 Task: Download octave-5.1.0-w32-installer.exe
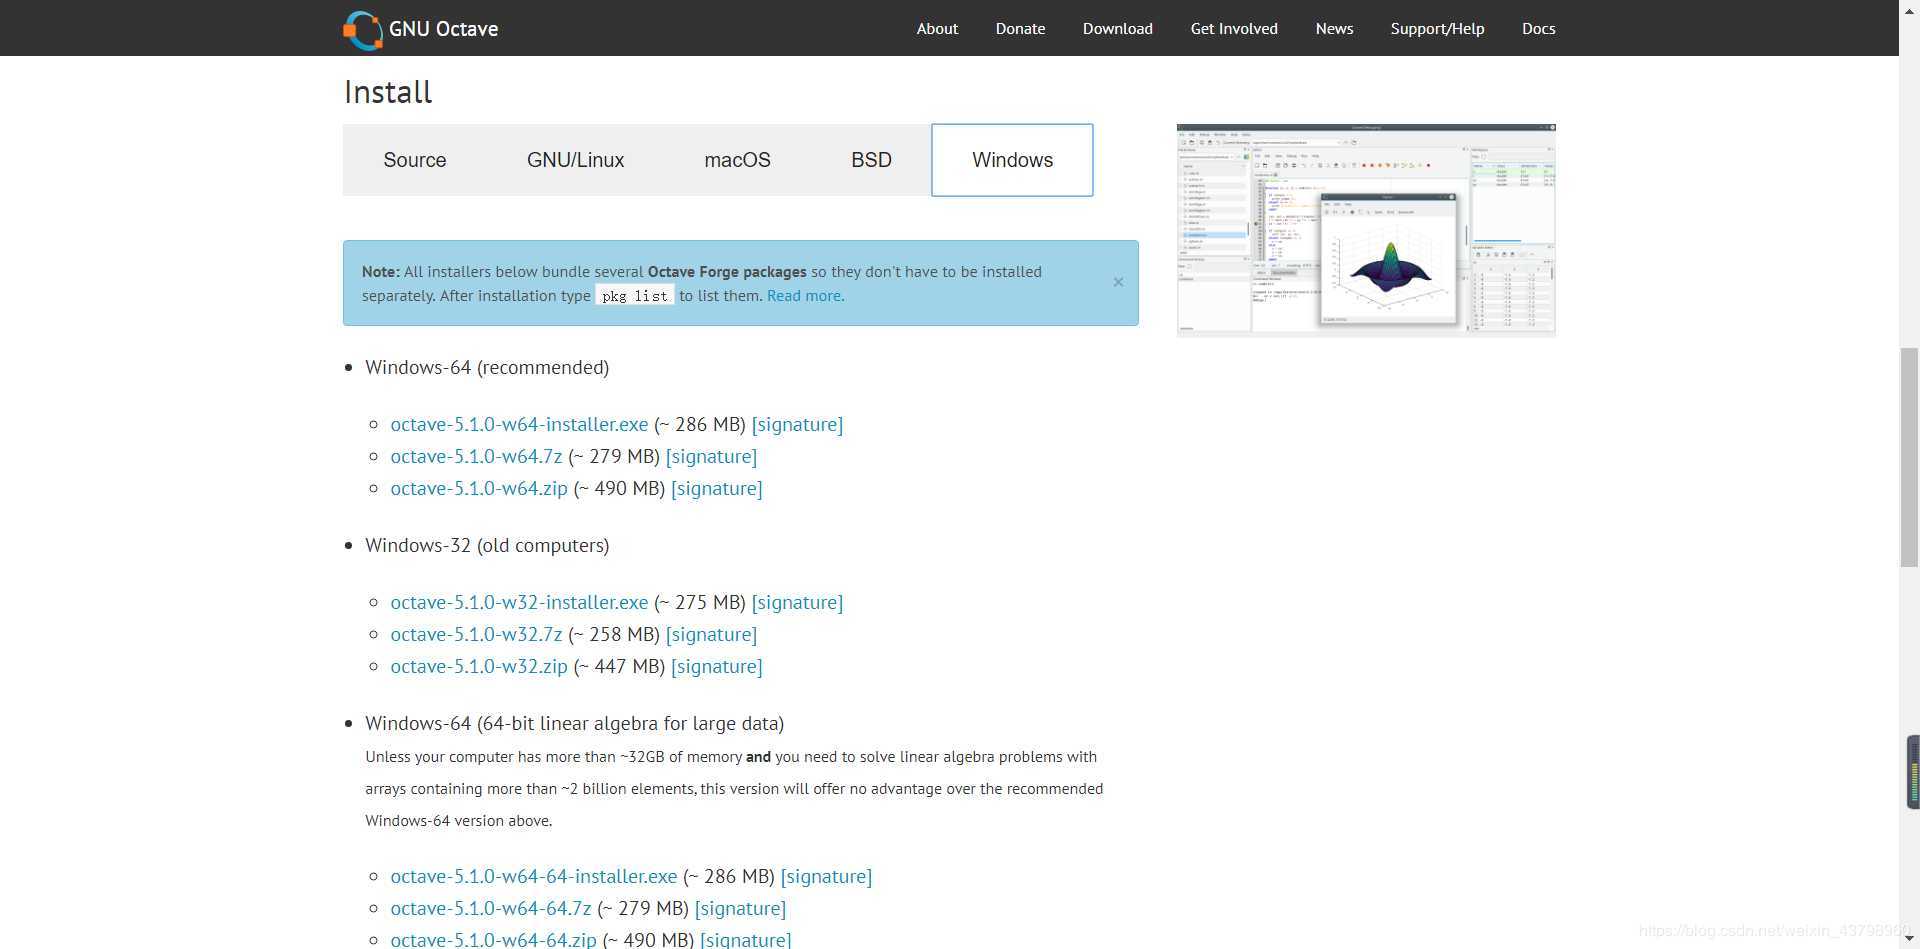pyautogui.click(x=519, y=603)
